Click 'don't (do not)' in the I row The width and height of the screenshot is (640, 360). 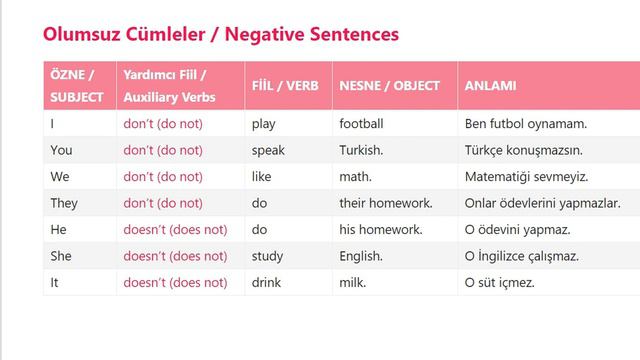163,123
